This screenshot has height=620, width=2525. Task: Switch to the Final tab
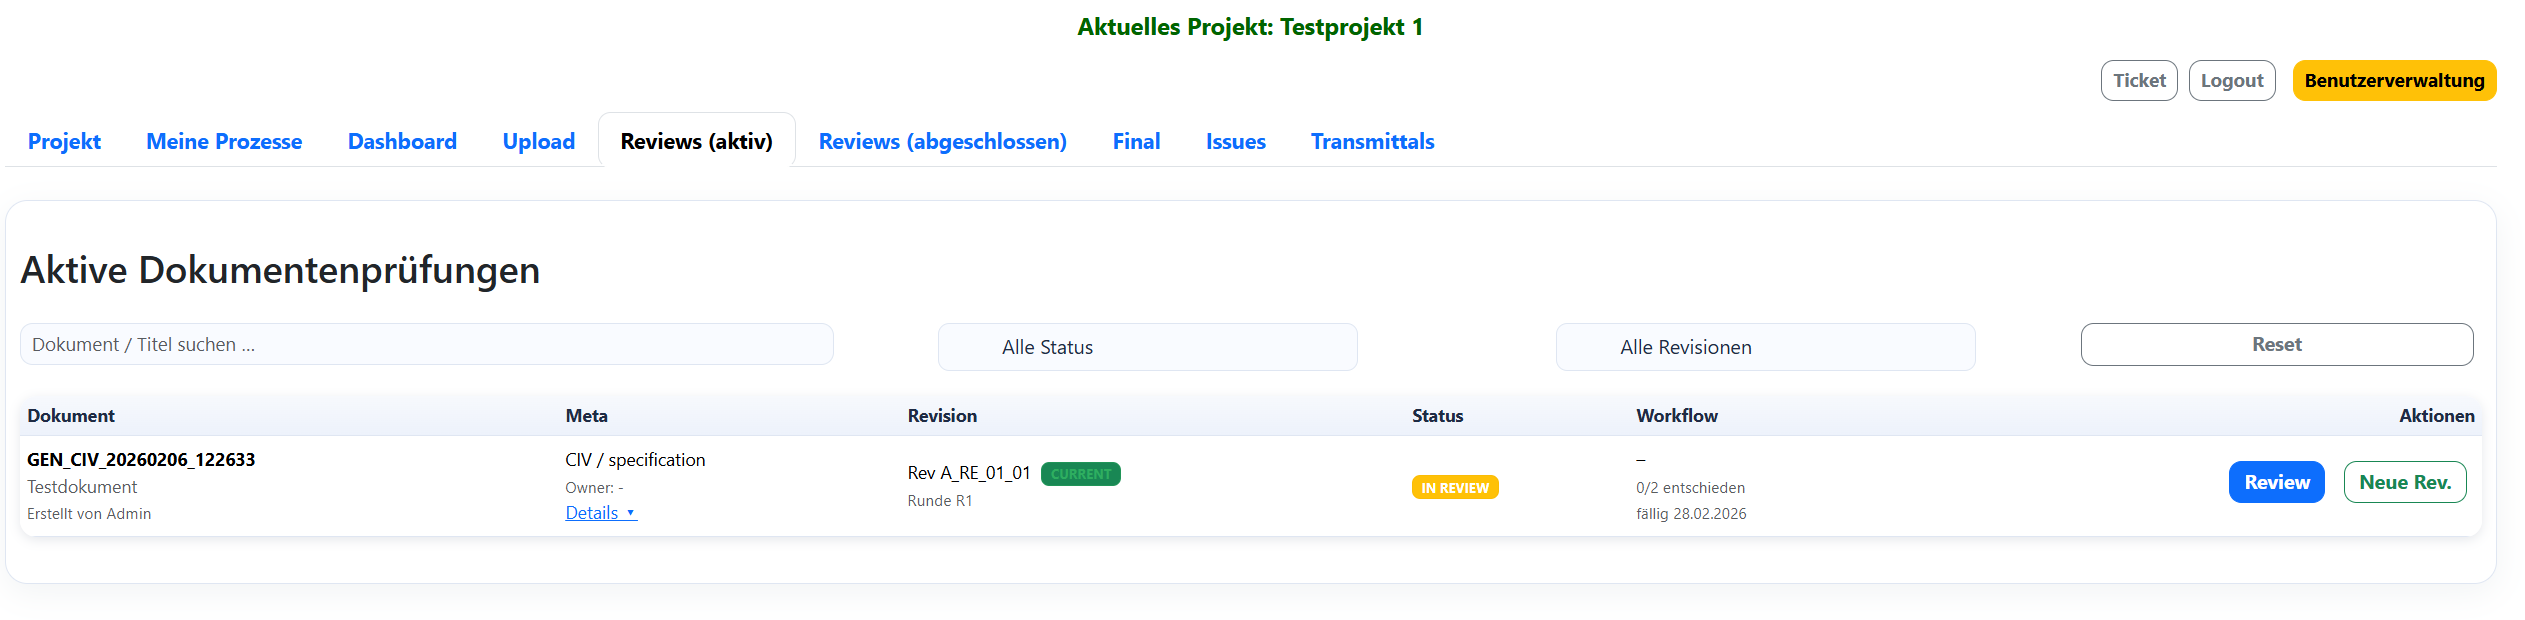pos(1136,142)
